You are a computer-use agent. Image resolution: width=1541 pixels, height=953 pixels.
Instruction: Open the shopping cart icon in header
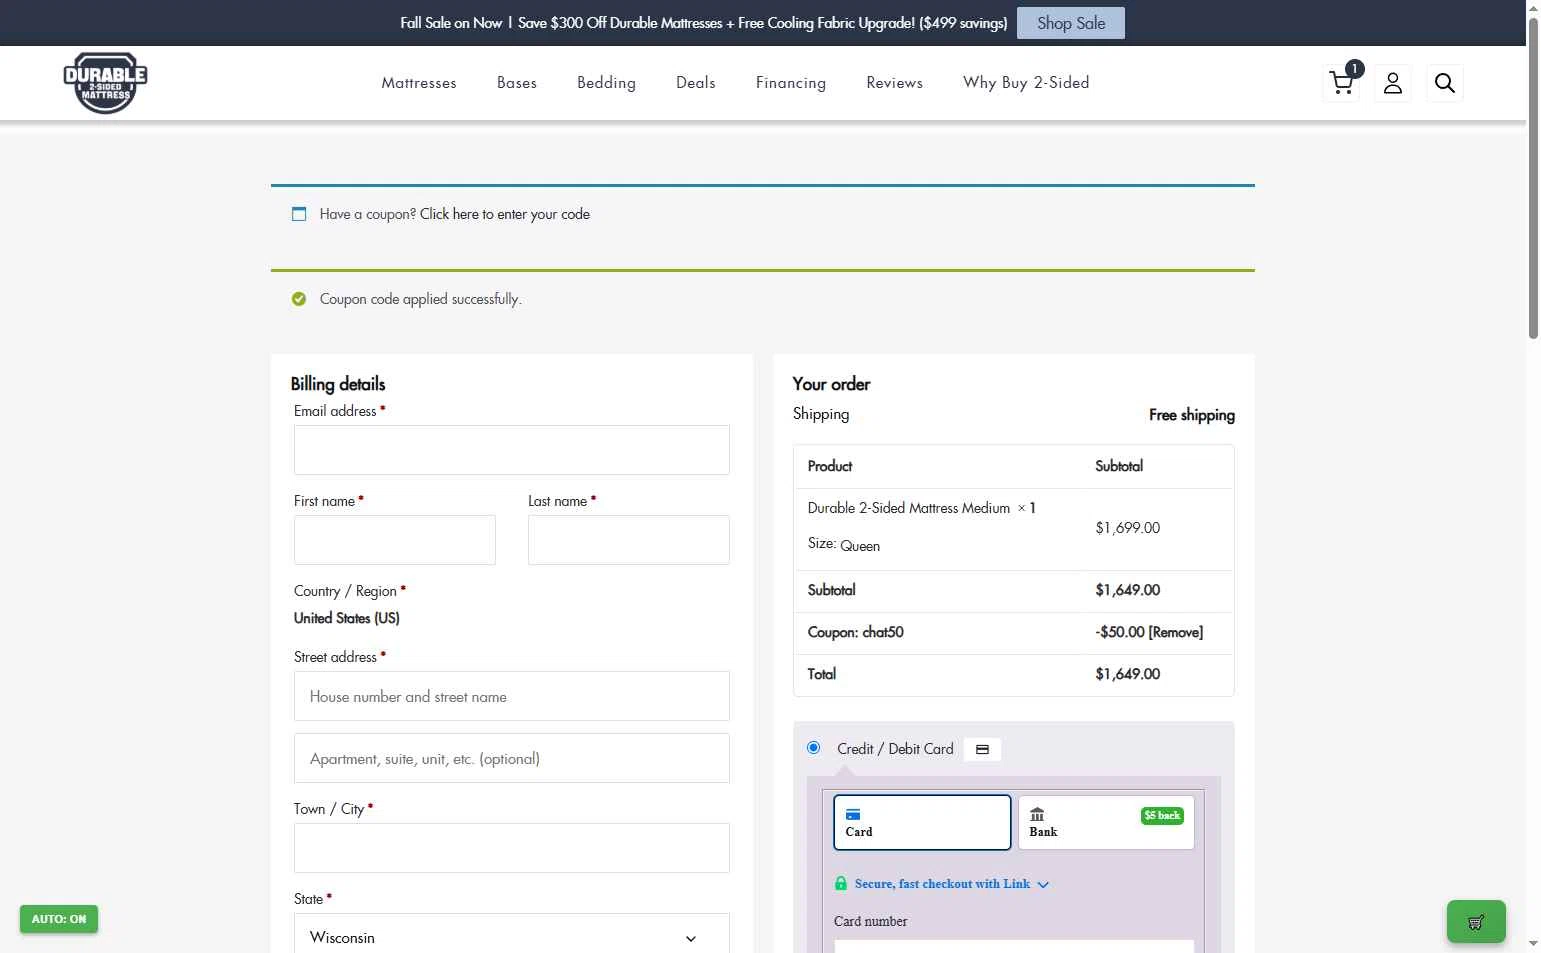click(1341, 83)
